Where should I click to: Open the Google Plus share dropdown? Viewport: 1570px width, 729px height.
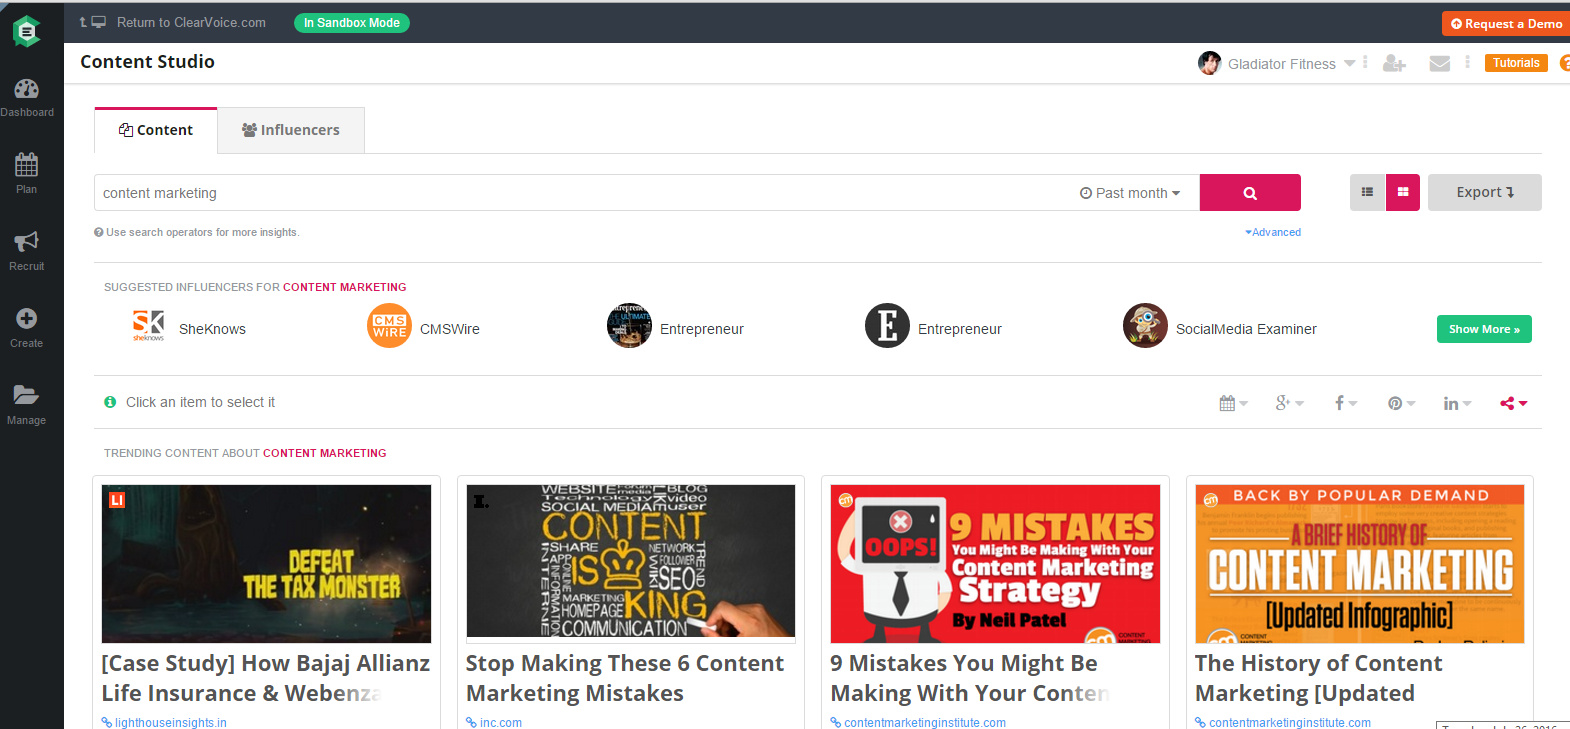coord(1290,403)
